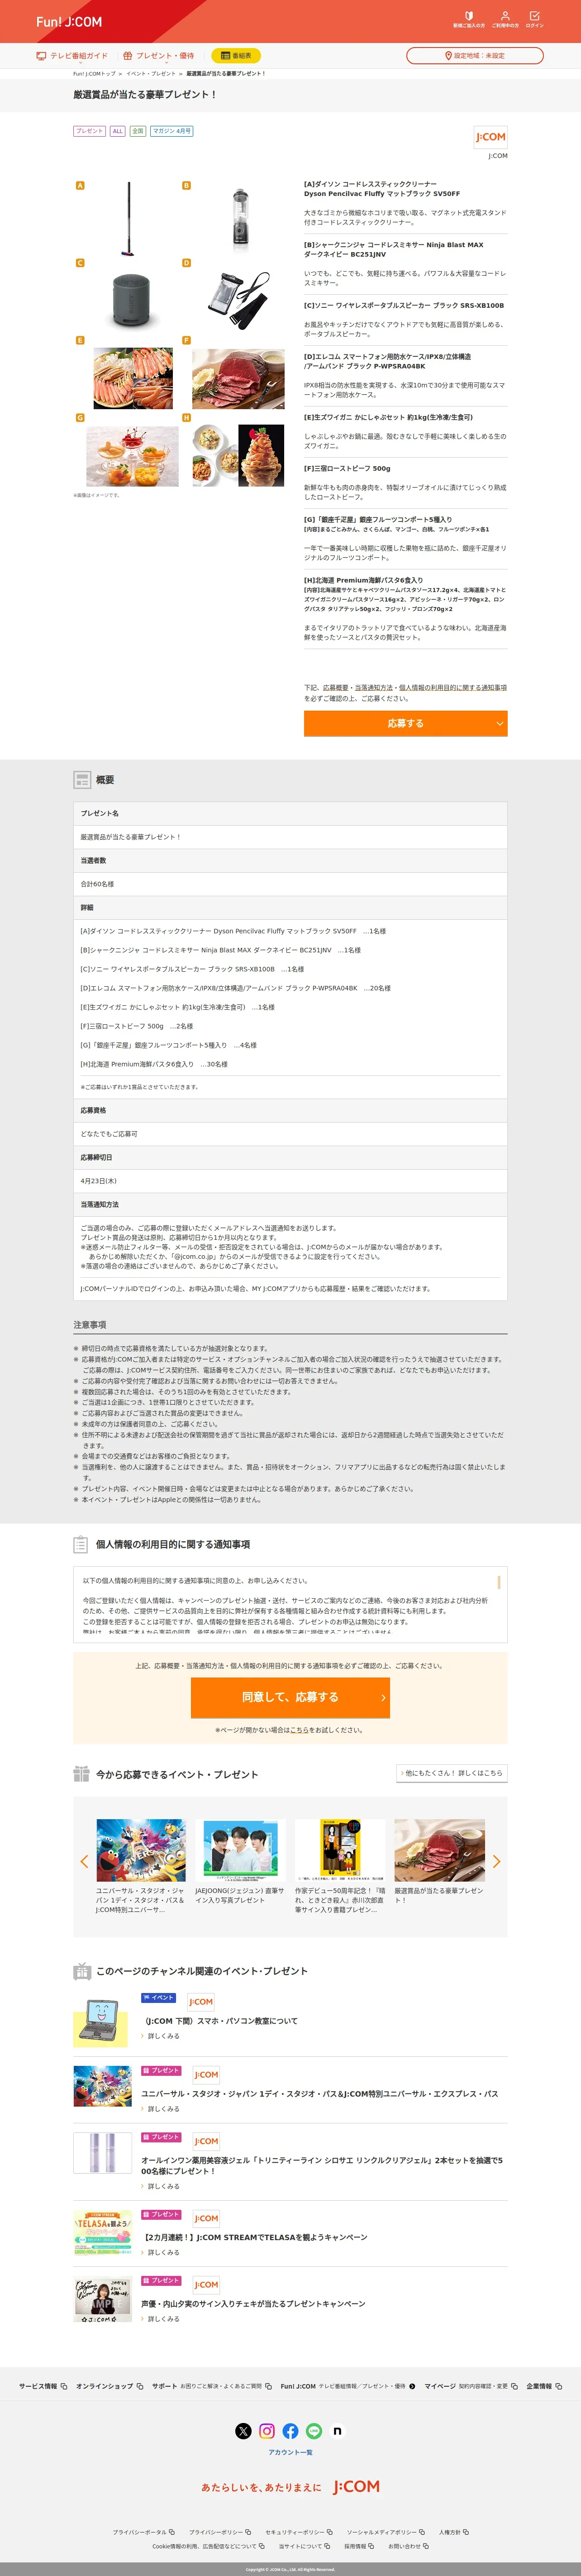Open the 当落通知方法 anchor link

point(374,688)
